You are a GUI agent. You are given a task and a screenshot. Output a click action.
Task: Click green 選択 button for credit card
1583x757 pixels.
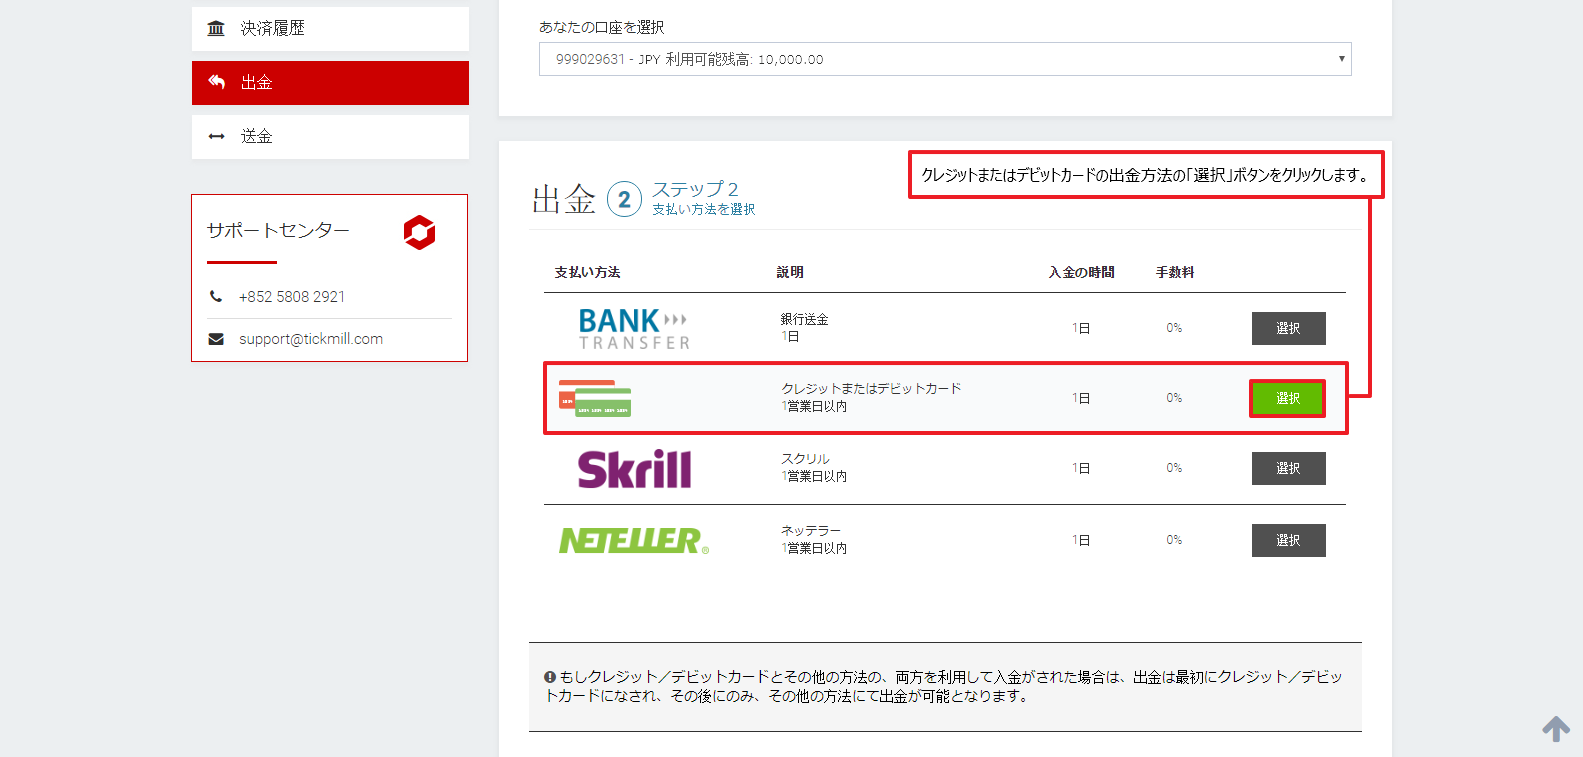click(1288, 398)
